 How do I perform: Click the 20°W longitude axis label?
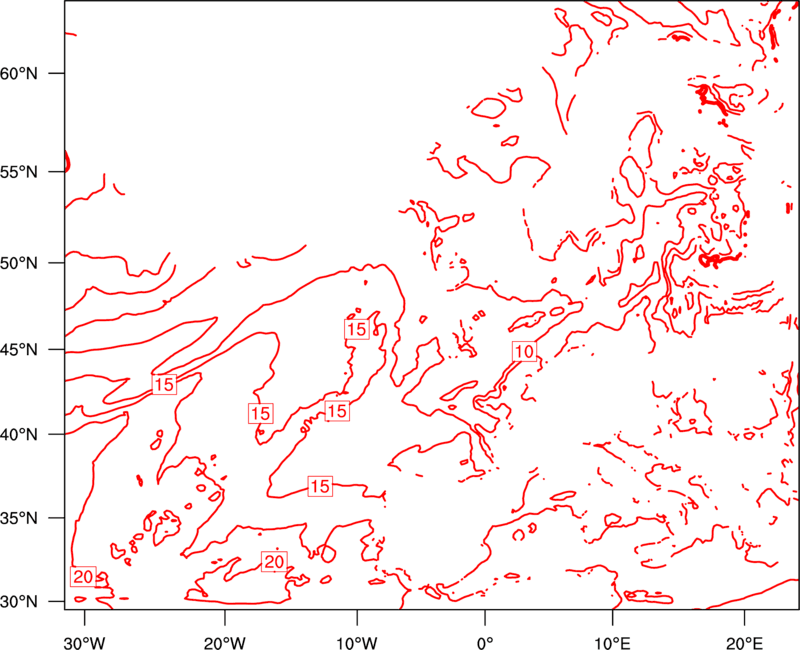tap(225, 643)
